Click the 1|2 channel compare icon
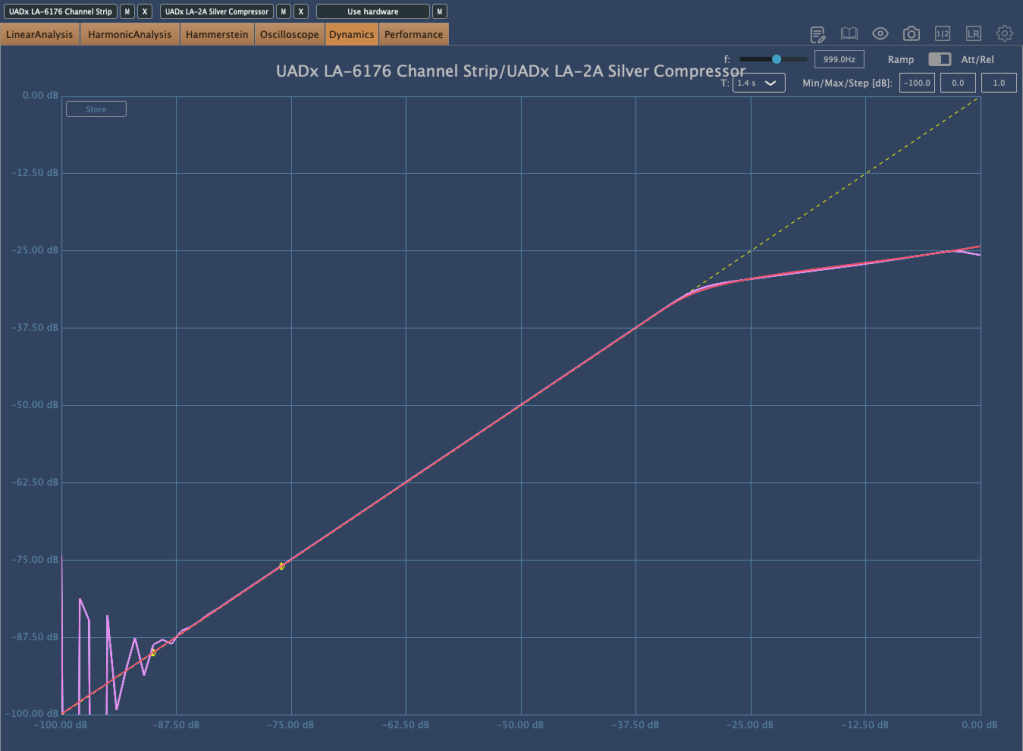1023x751 pixels. click(x=942, y=34)
